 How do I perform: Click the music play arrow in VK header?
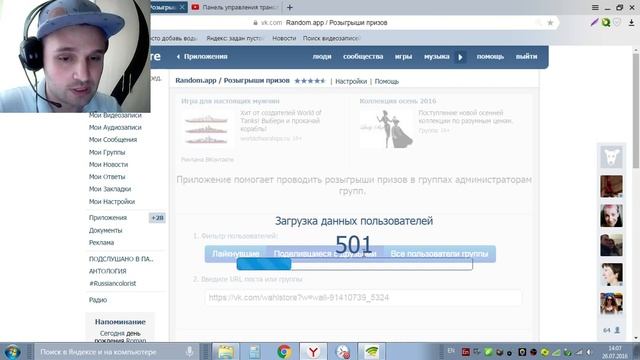[460, 57]
